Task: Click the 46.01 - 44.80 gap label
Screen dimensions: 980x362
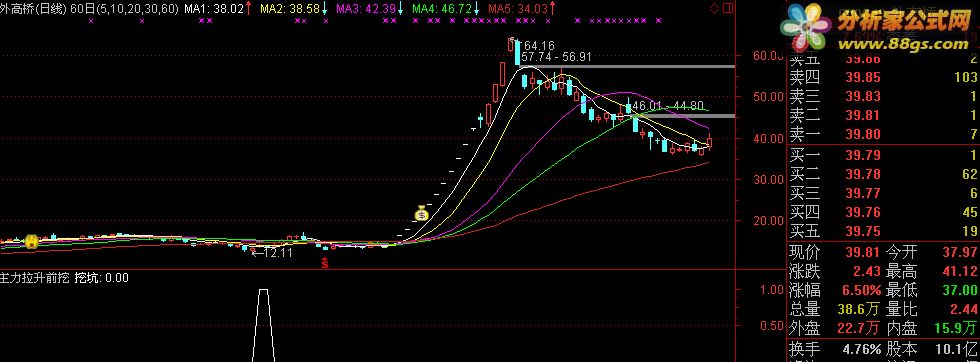Action: [x=668, y=106]
